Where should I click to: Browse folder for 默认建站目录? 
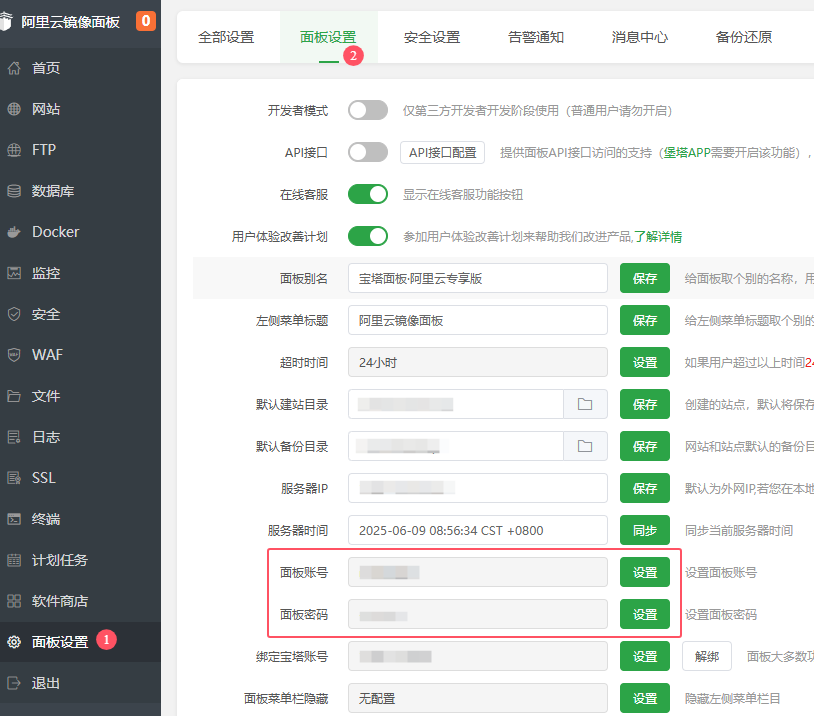tap(585, 404)
